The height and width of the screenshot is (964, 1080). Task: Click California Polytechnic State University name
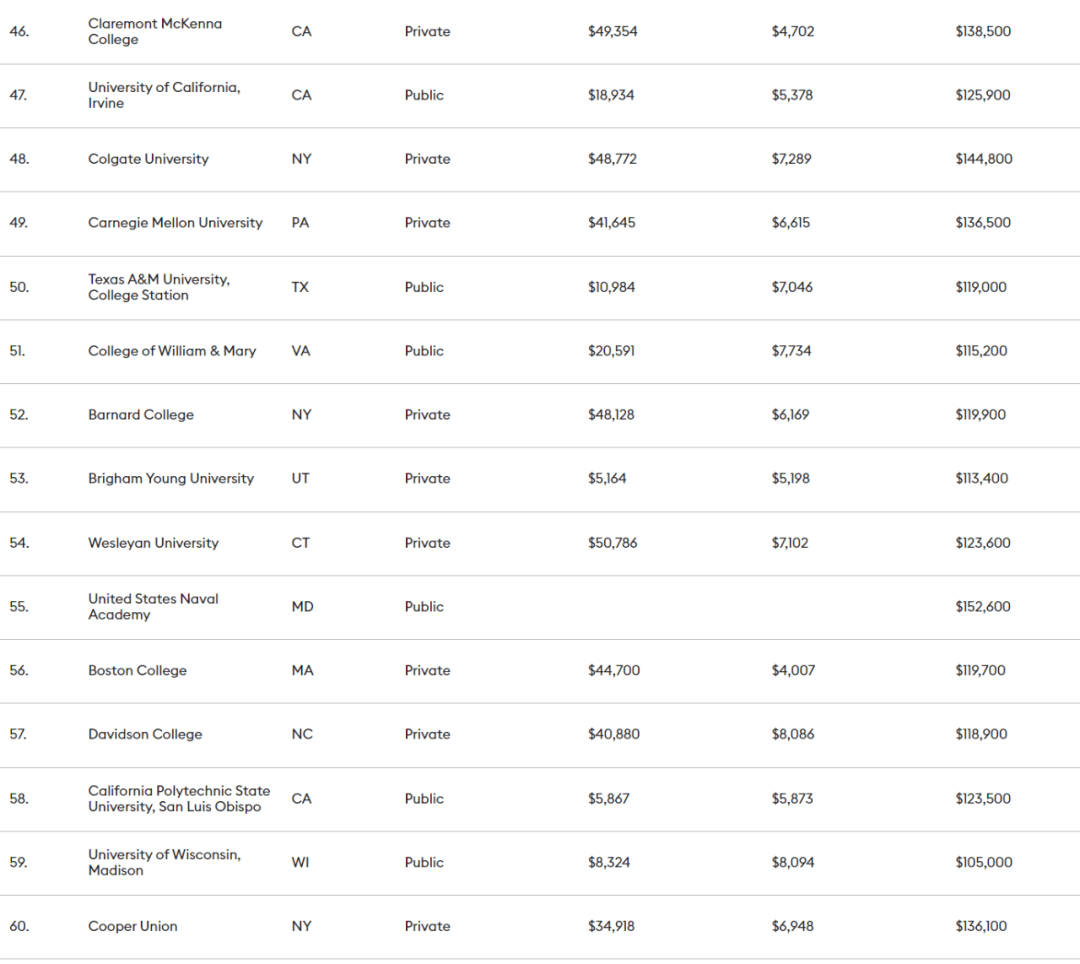tap(179, 799)
